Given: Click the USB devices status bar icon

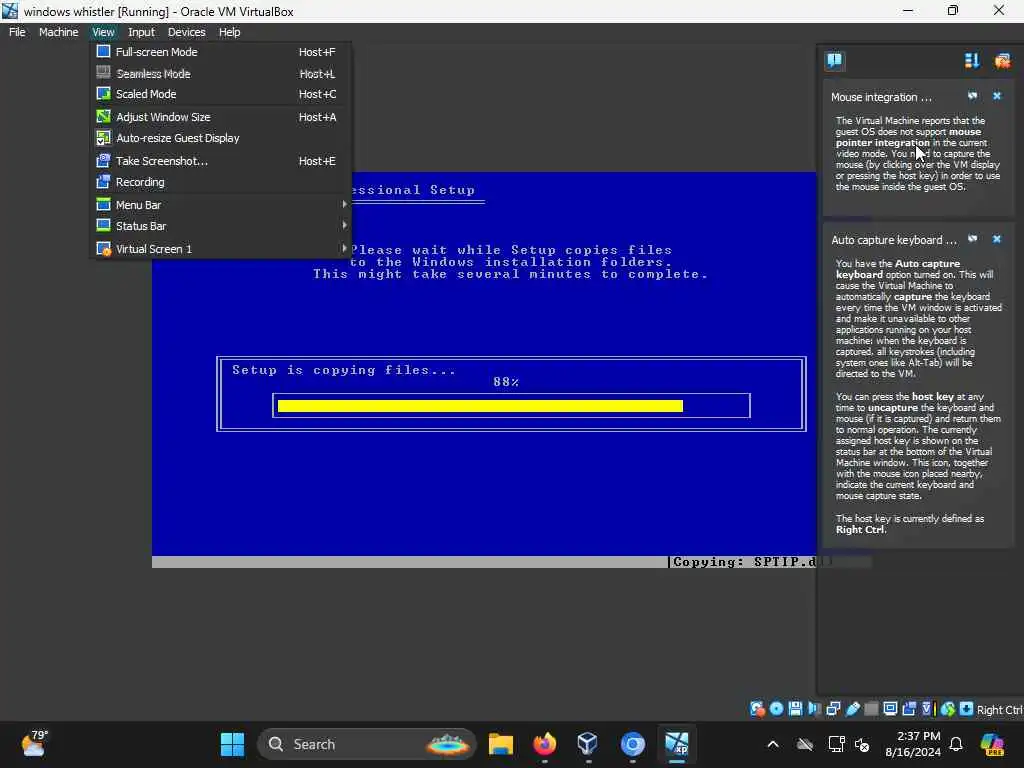Looking at the screenshot, I should tap(852, 709).
